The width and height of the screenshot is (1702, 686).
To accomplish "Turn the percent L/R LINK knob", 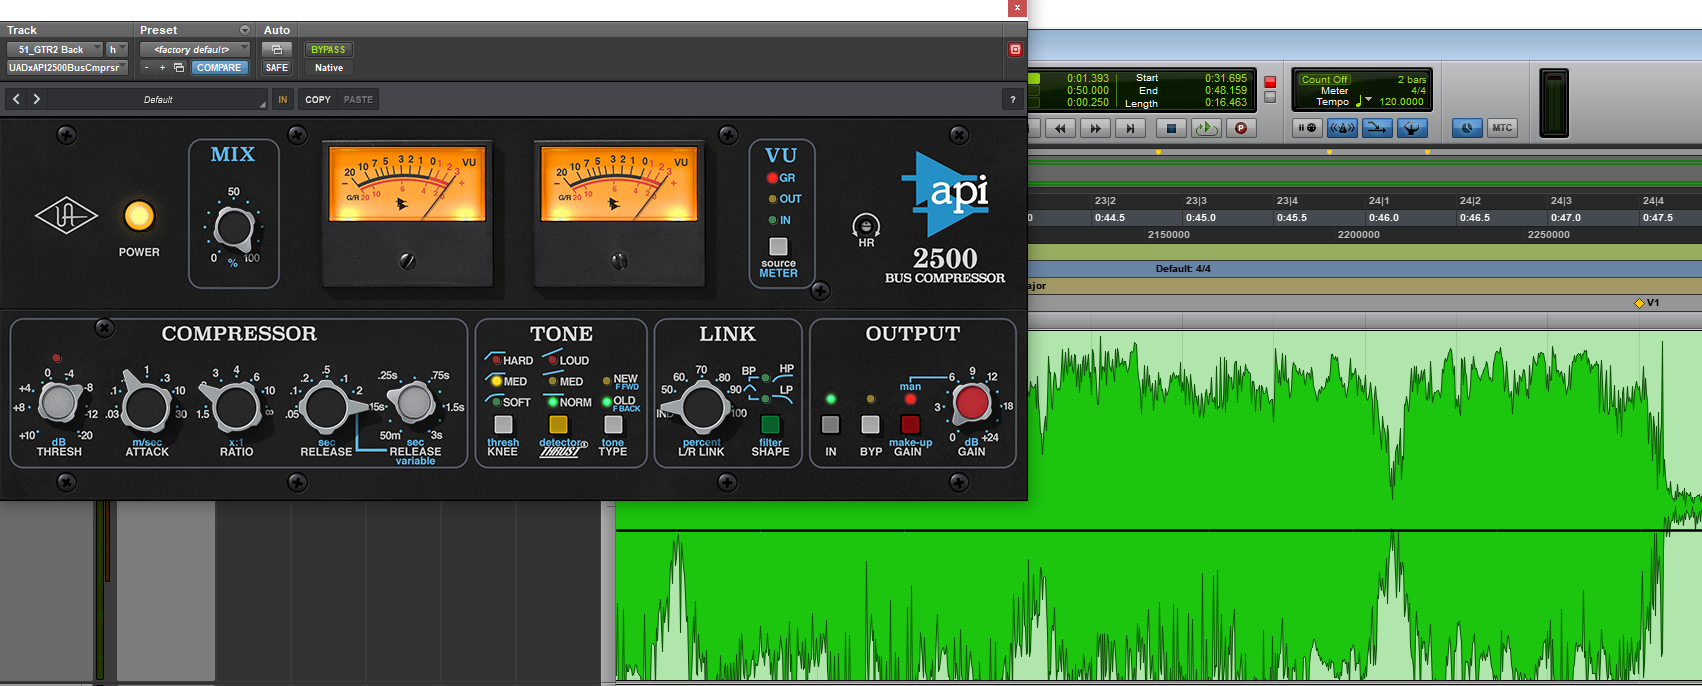I will 701,408.
